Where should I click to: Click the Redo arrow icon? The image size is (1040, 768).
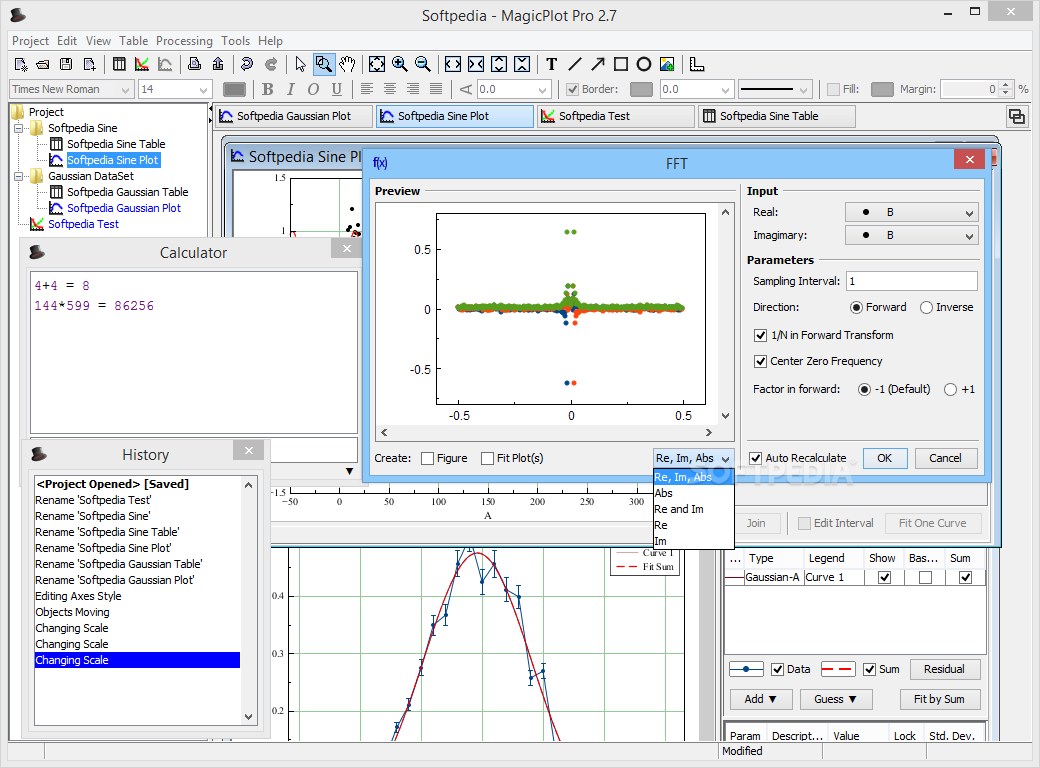coord(271,64)
